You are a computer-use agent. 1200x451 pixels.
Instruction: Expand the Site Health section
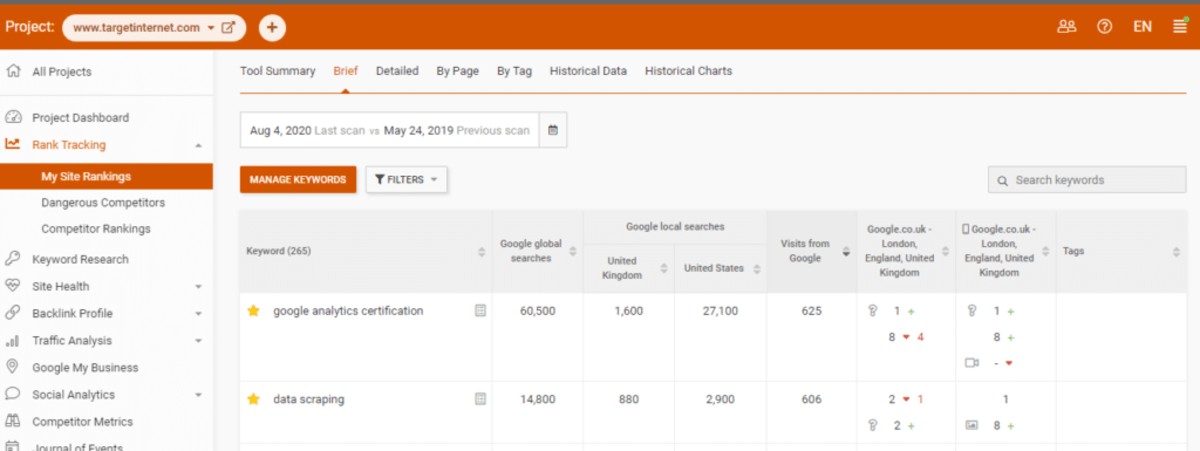pyautogui.click(x=198, y=287)
